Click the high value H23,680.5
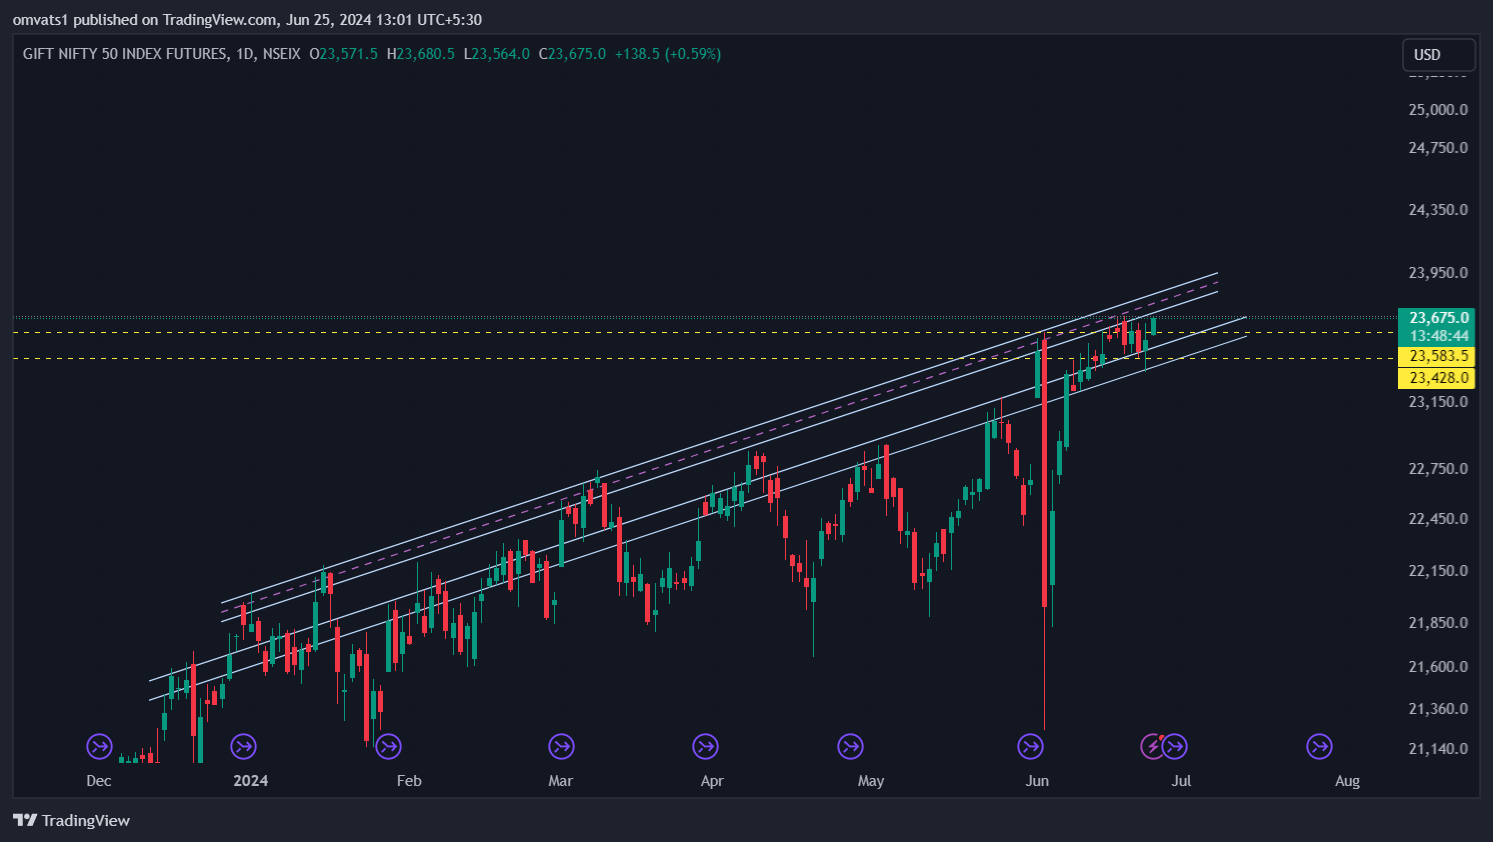The image size is (1493, 842). tap(421, 54)
